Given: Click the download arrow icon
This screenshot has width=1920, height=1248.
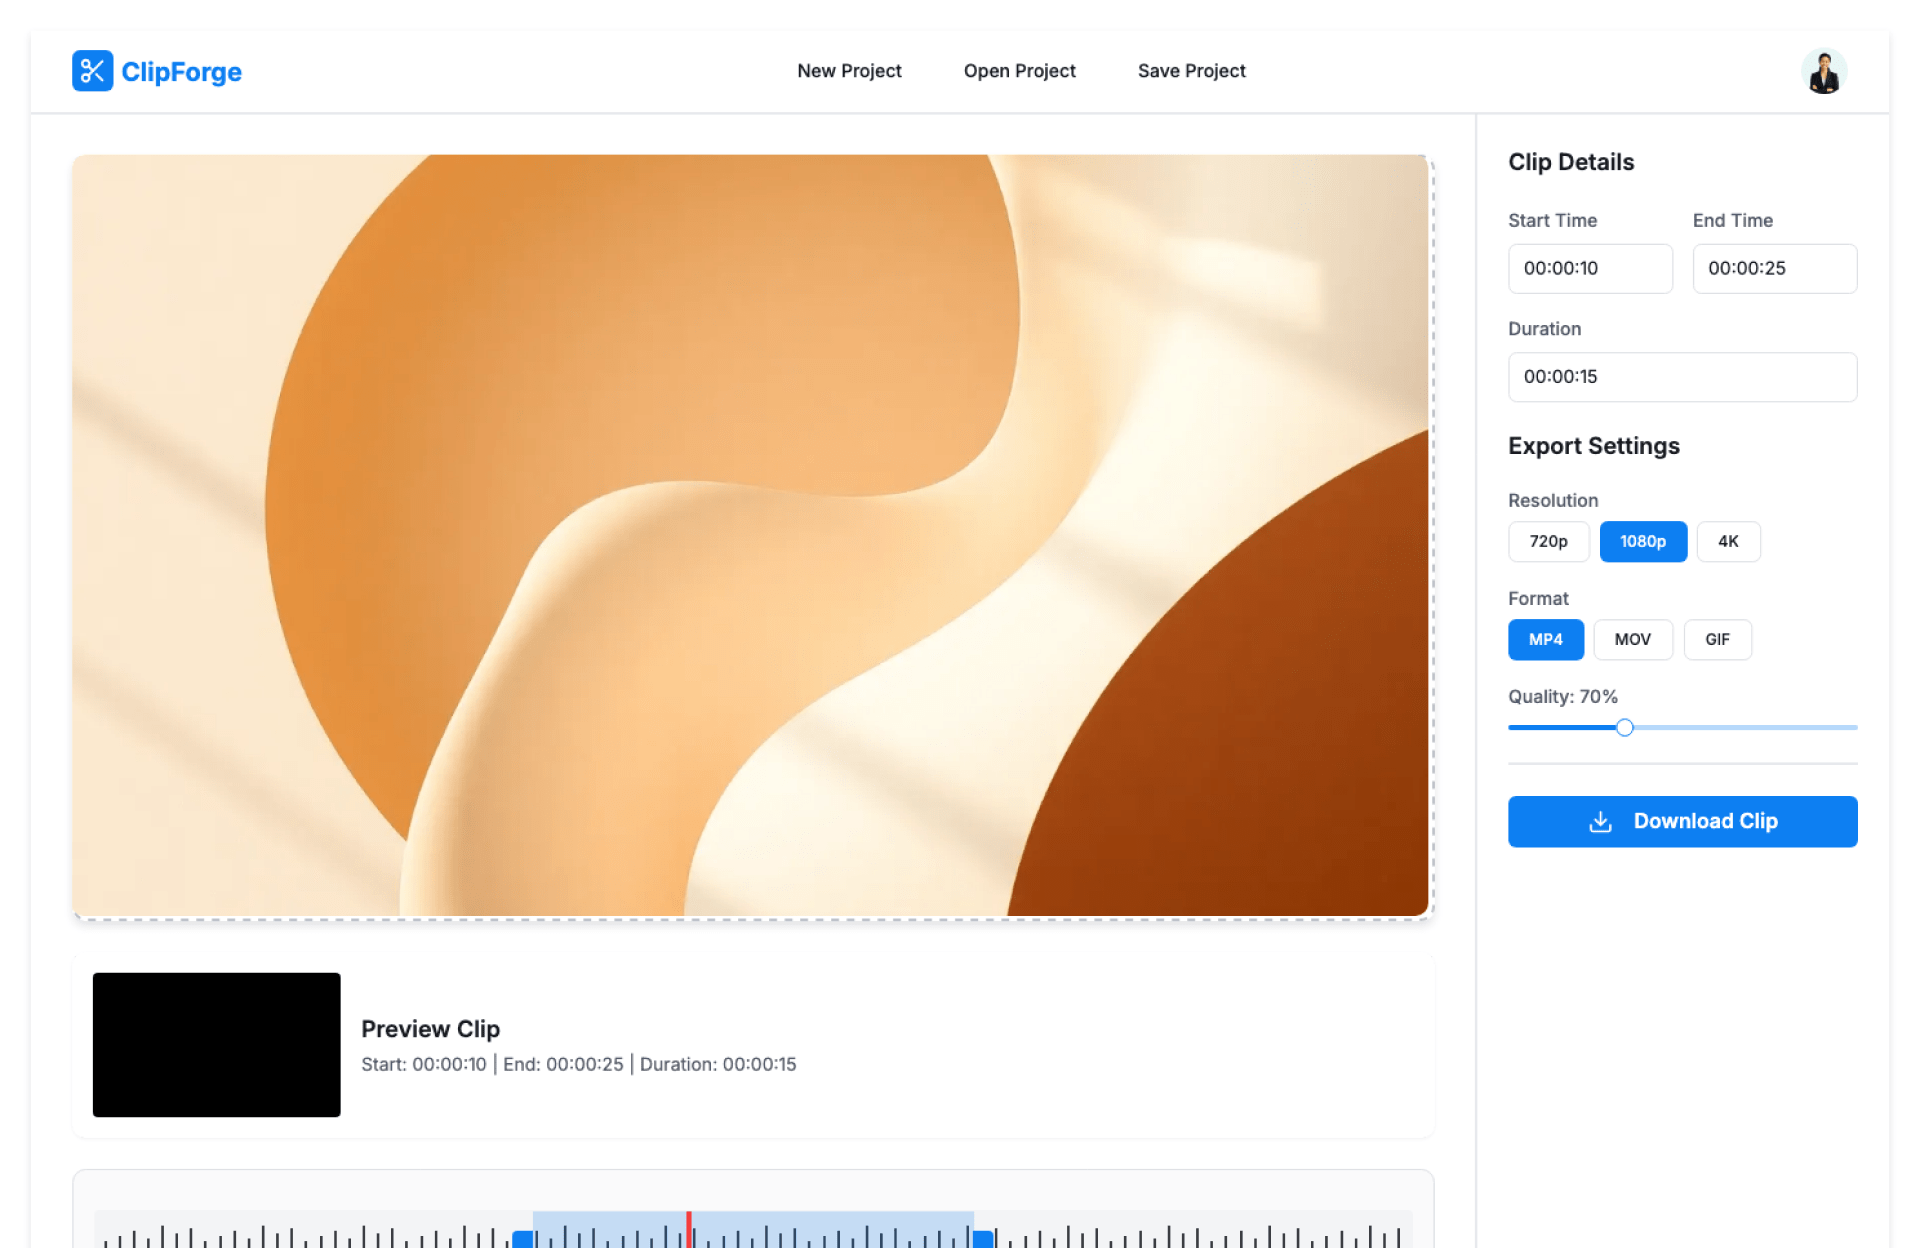Looking at the screenshot, I should [x=1600, y=821].
